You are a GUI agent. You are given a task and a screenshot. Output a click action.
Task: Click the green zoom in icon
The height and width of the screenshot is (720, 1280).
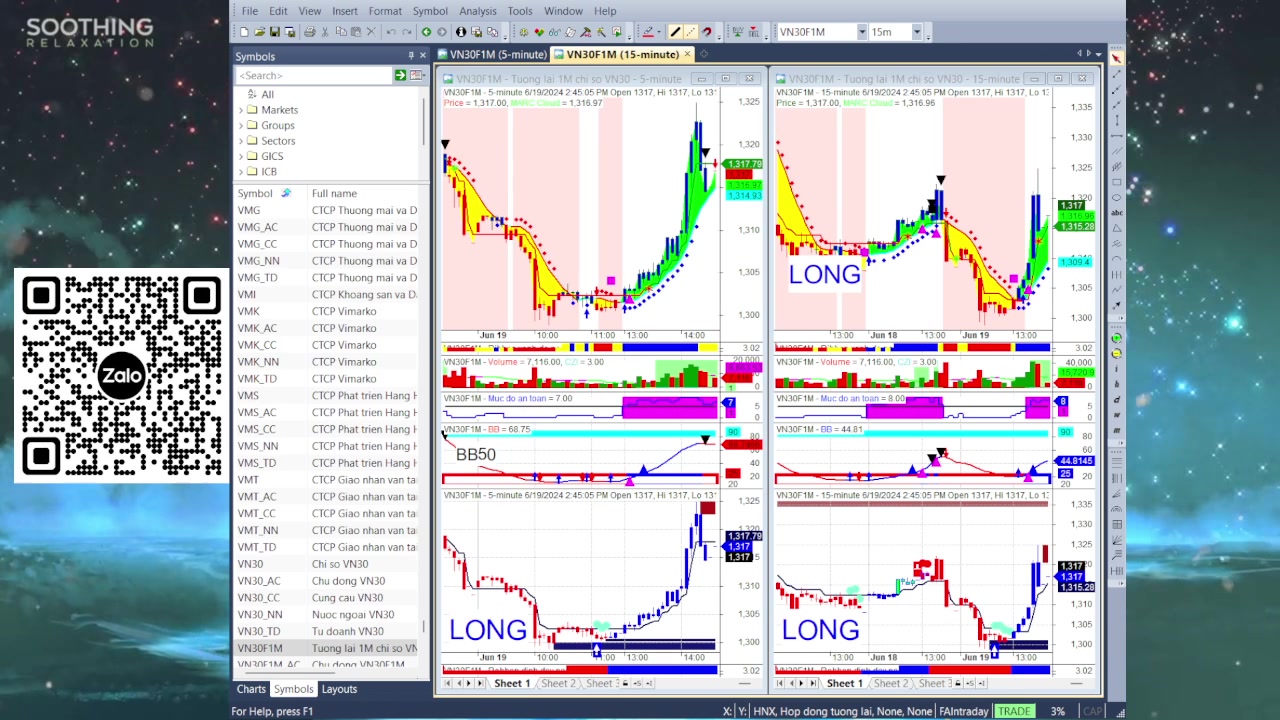pyautogui.click(x=1116, y=339)
